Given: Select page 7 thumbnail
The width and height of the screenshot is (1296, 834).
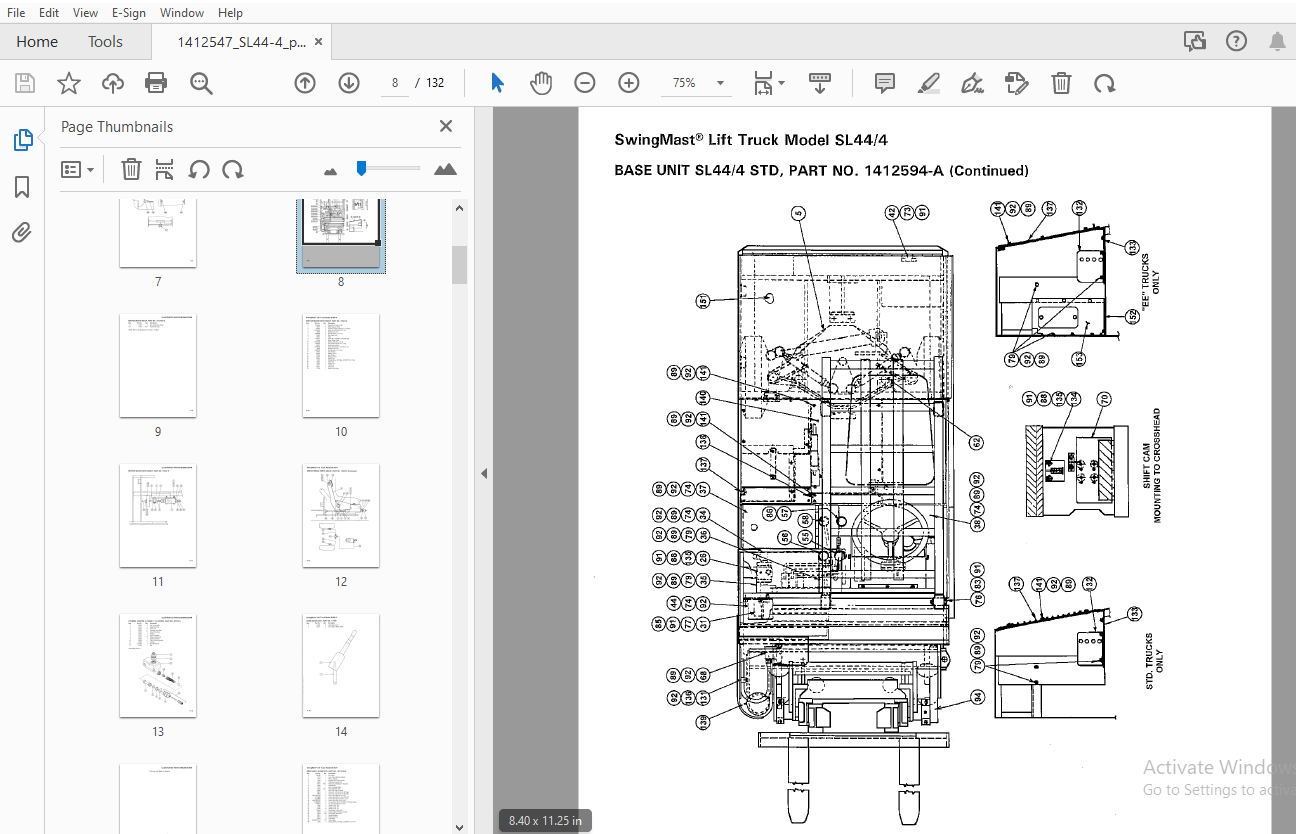Looking at the screenshot, I should coord(158,233).
